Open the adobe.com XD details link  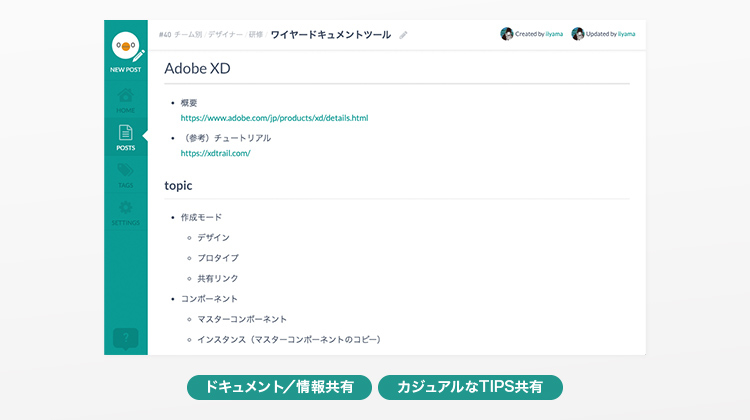tap(274, 118)
